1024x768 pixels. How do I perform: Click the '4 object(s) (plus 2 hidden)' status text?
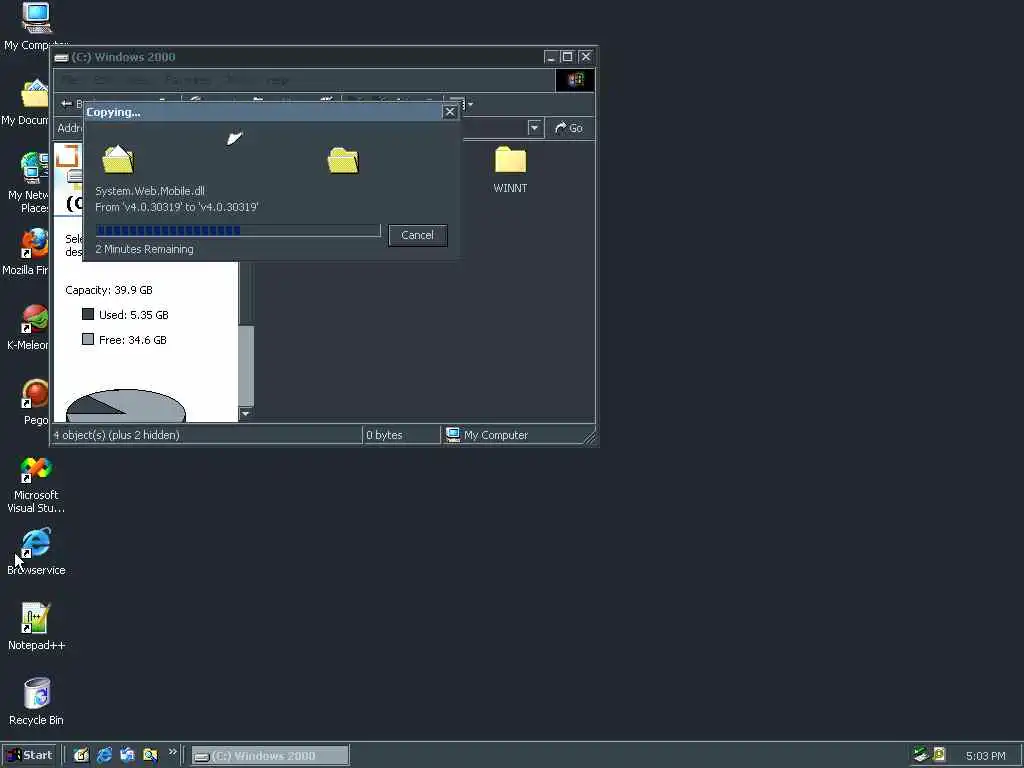click(116, 435)
